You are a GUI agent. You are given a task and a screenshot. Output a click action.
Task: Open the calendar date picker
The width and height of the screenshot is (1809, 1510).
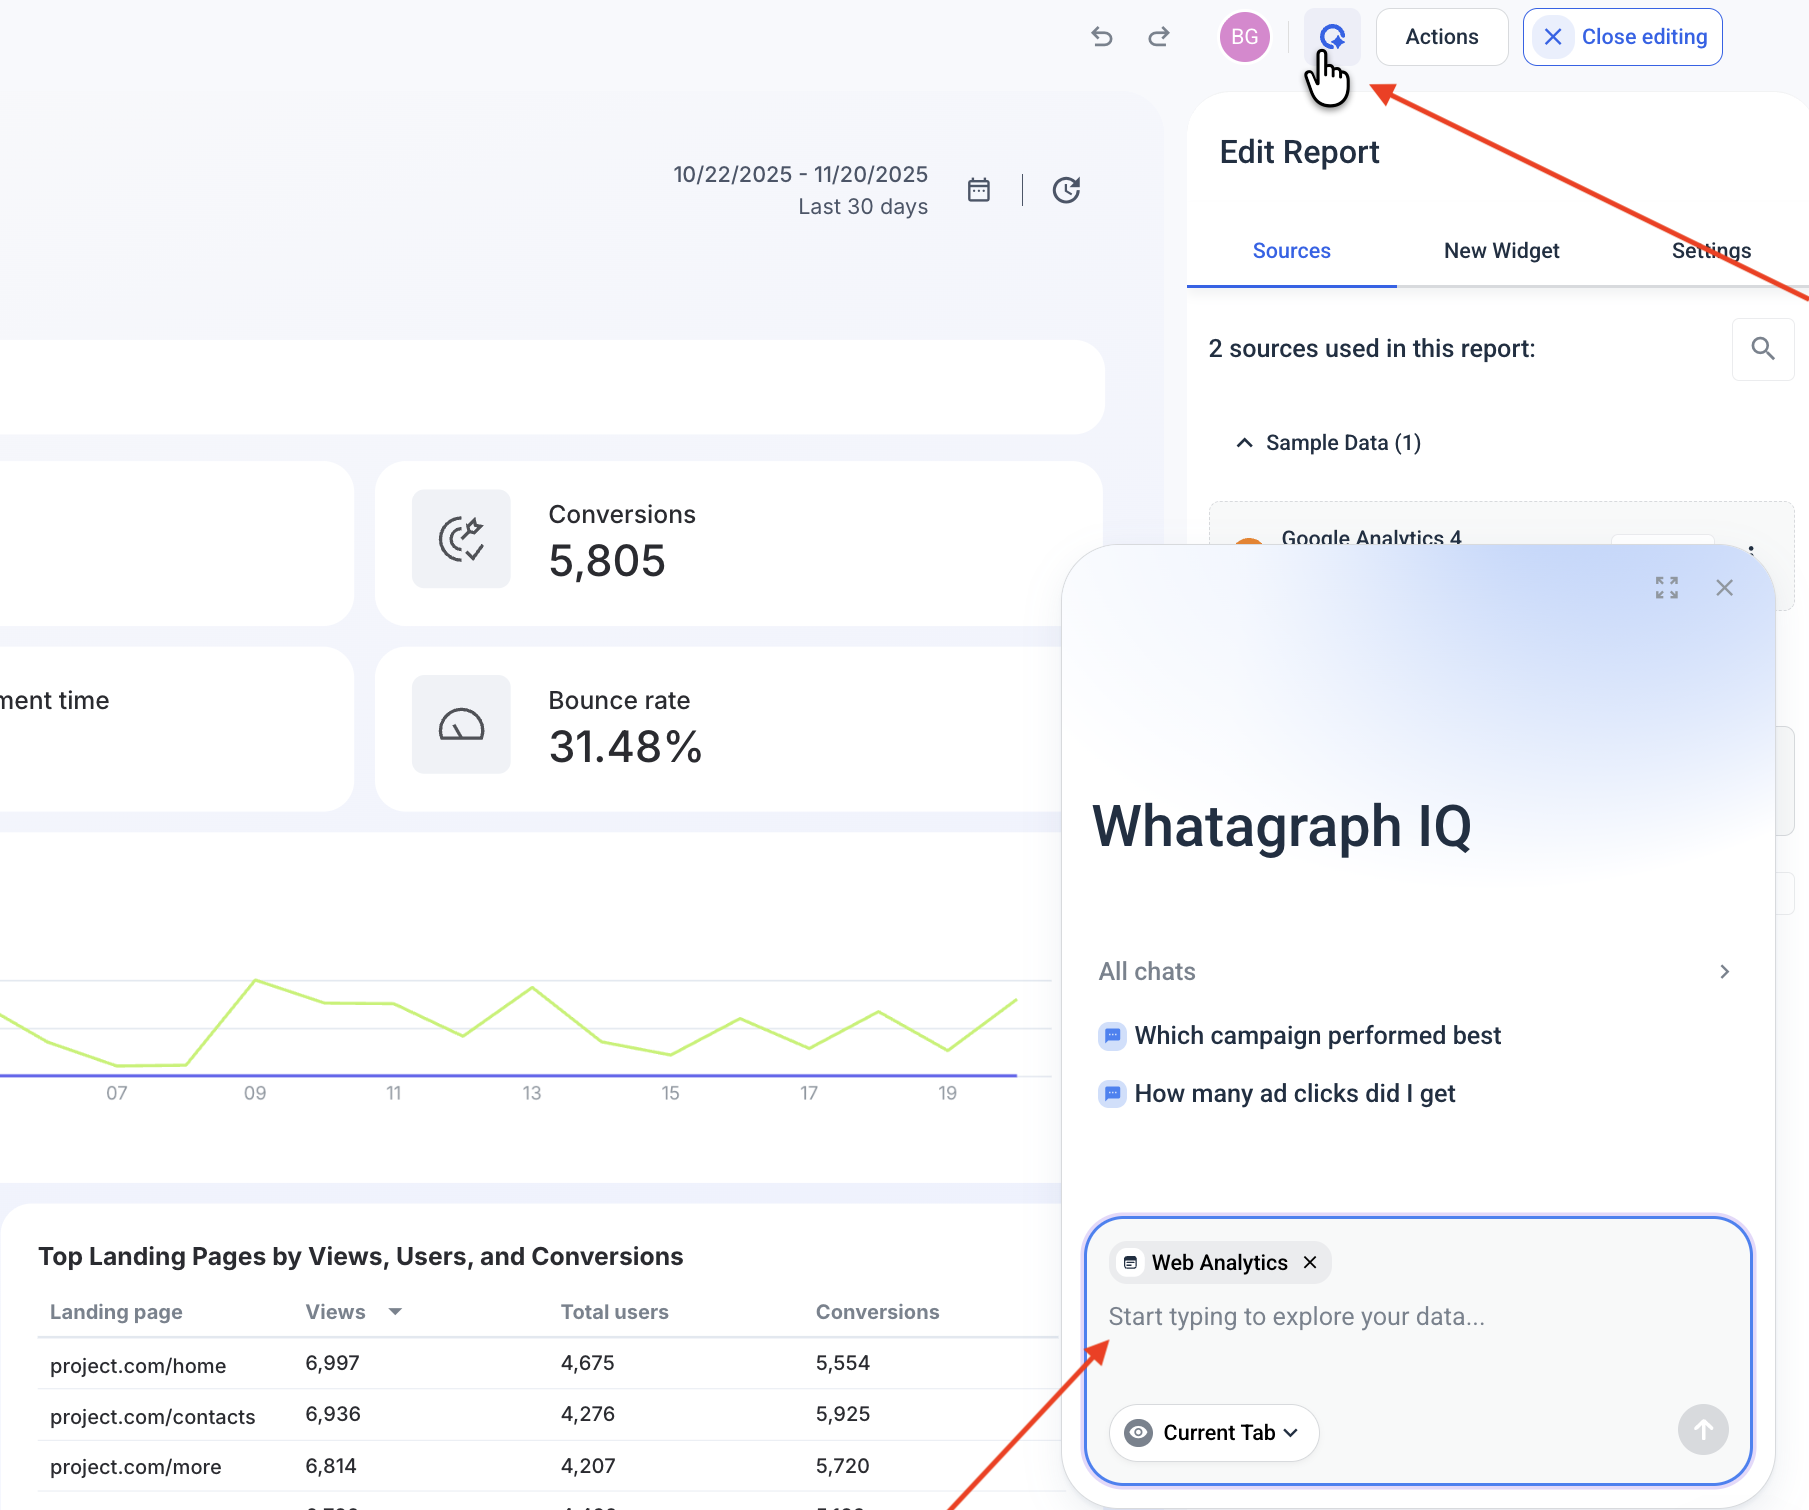click(978, 190)
